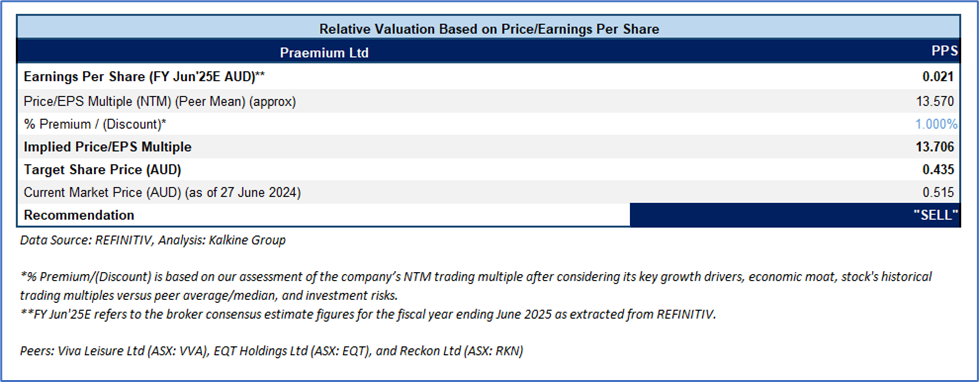
Task: Click the 0.435 target price value
Action: [942, 170]
